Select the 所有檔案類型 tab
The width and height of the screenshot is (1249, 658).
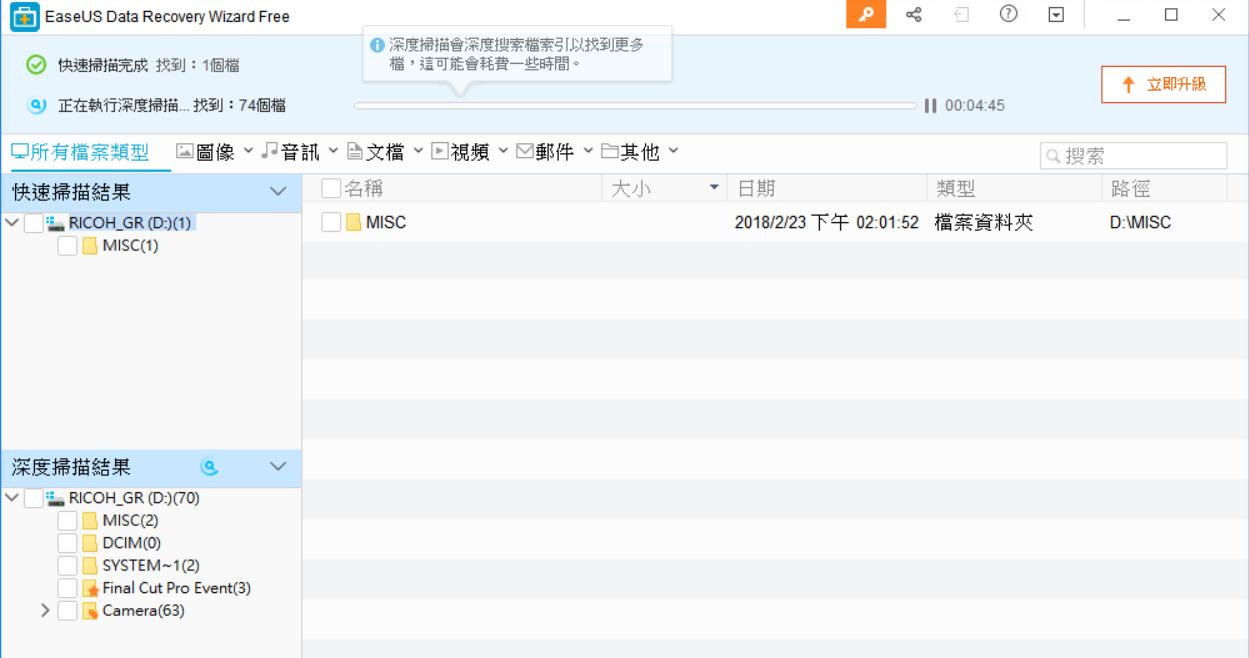pos(80,152)
